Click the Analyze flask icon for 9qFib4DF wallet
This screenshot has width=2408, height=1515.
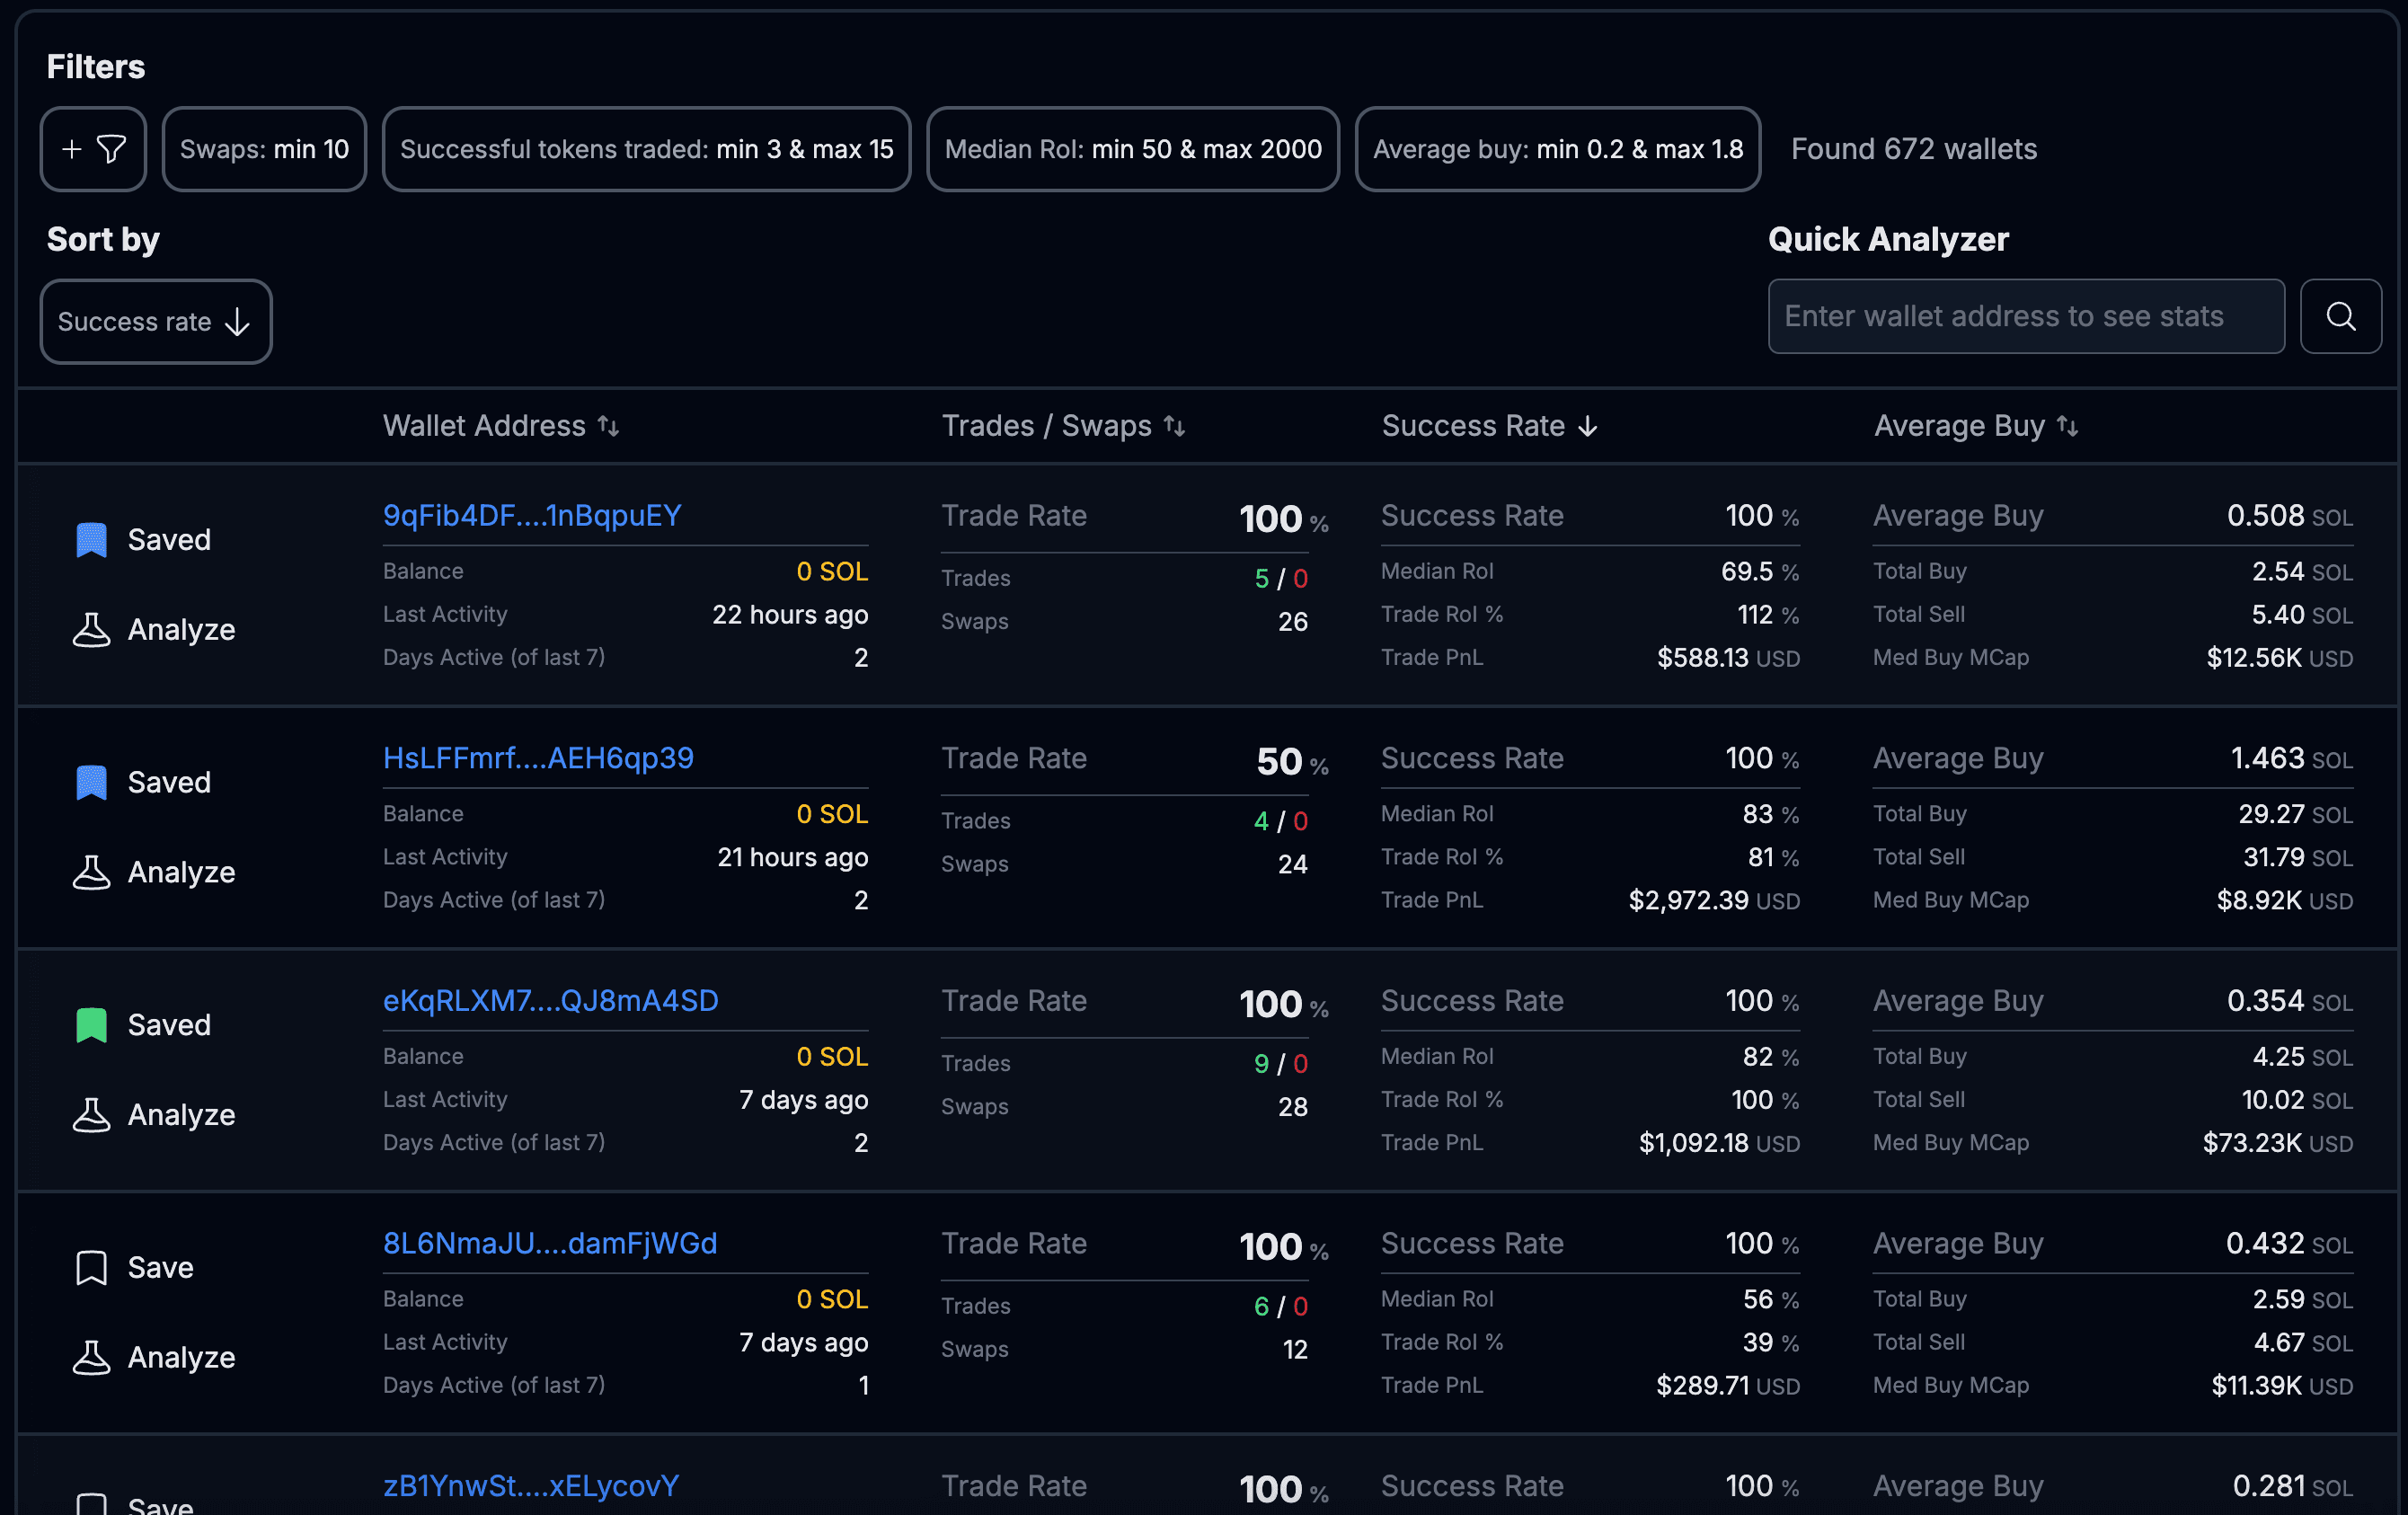(92, 630)
